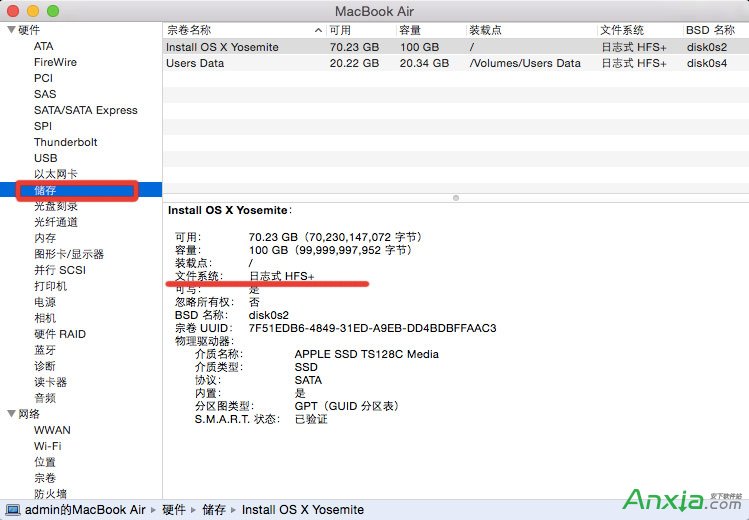
Task: Go to 储存 in the path bar
Action: [214, 510]
